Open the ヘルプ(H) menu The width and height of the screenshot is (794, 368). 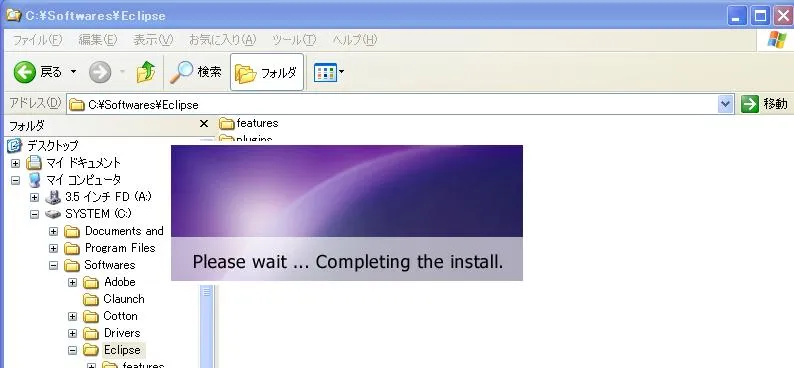(355, 39)
